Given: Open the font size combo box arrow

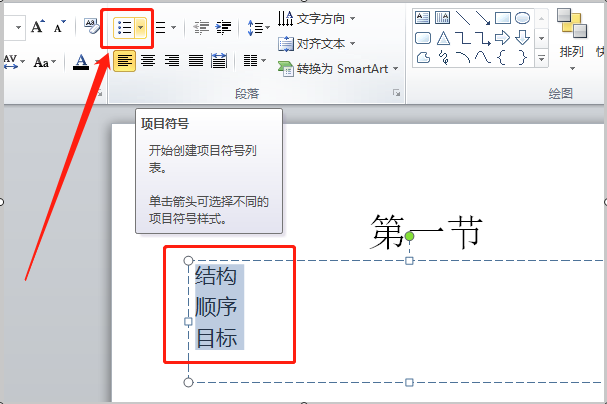Looking at the screenshot, I should (18, 27).
